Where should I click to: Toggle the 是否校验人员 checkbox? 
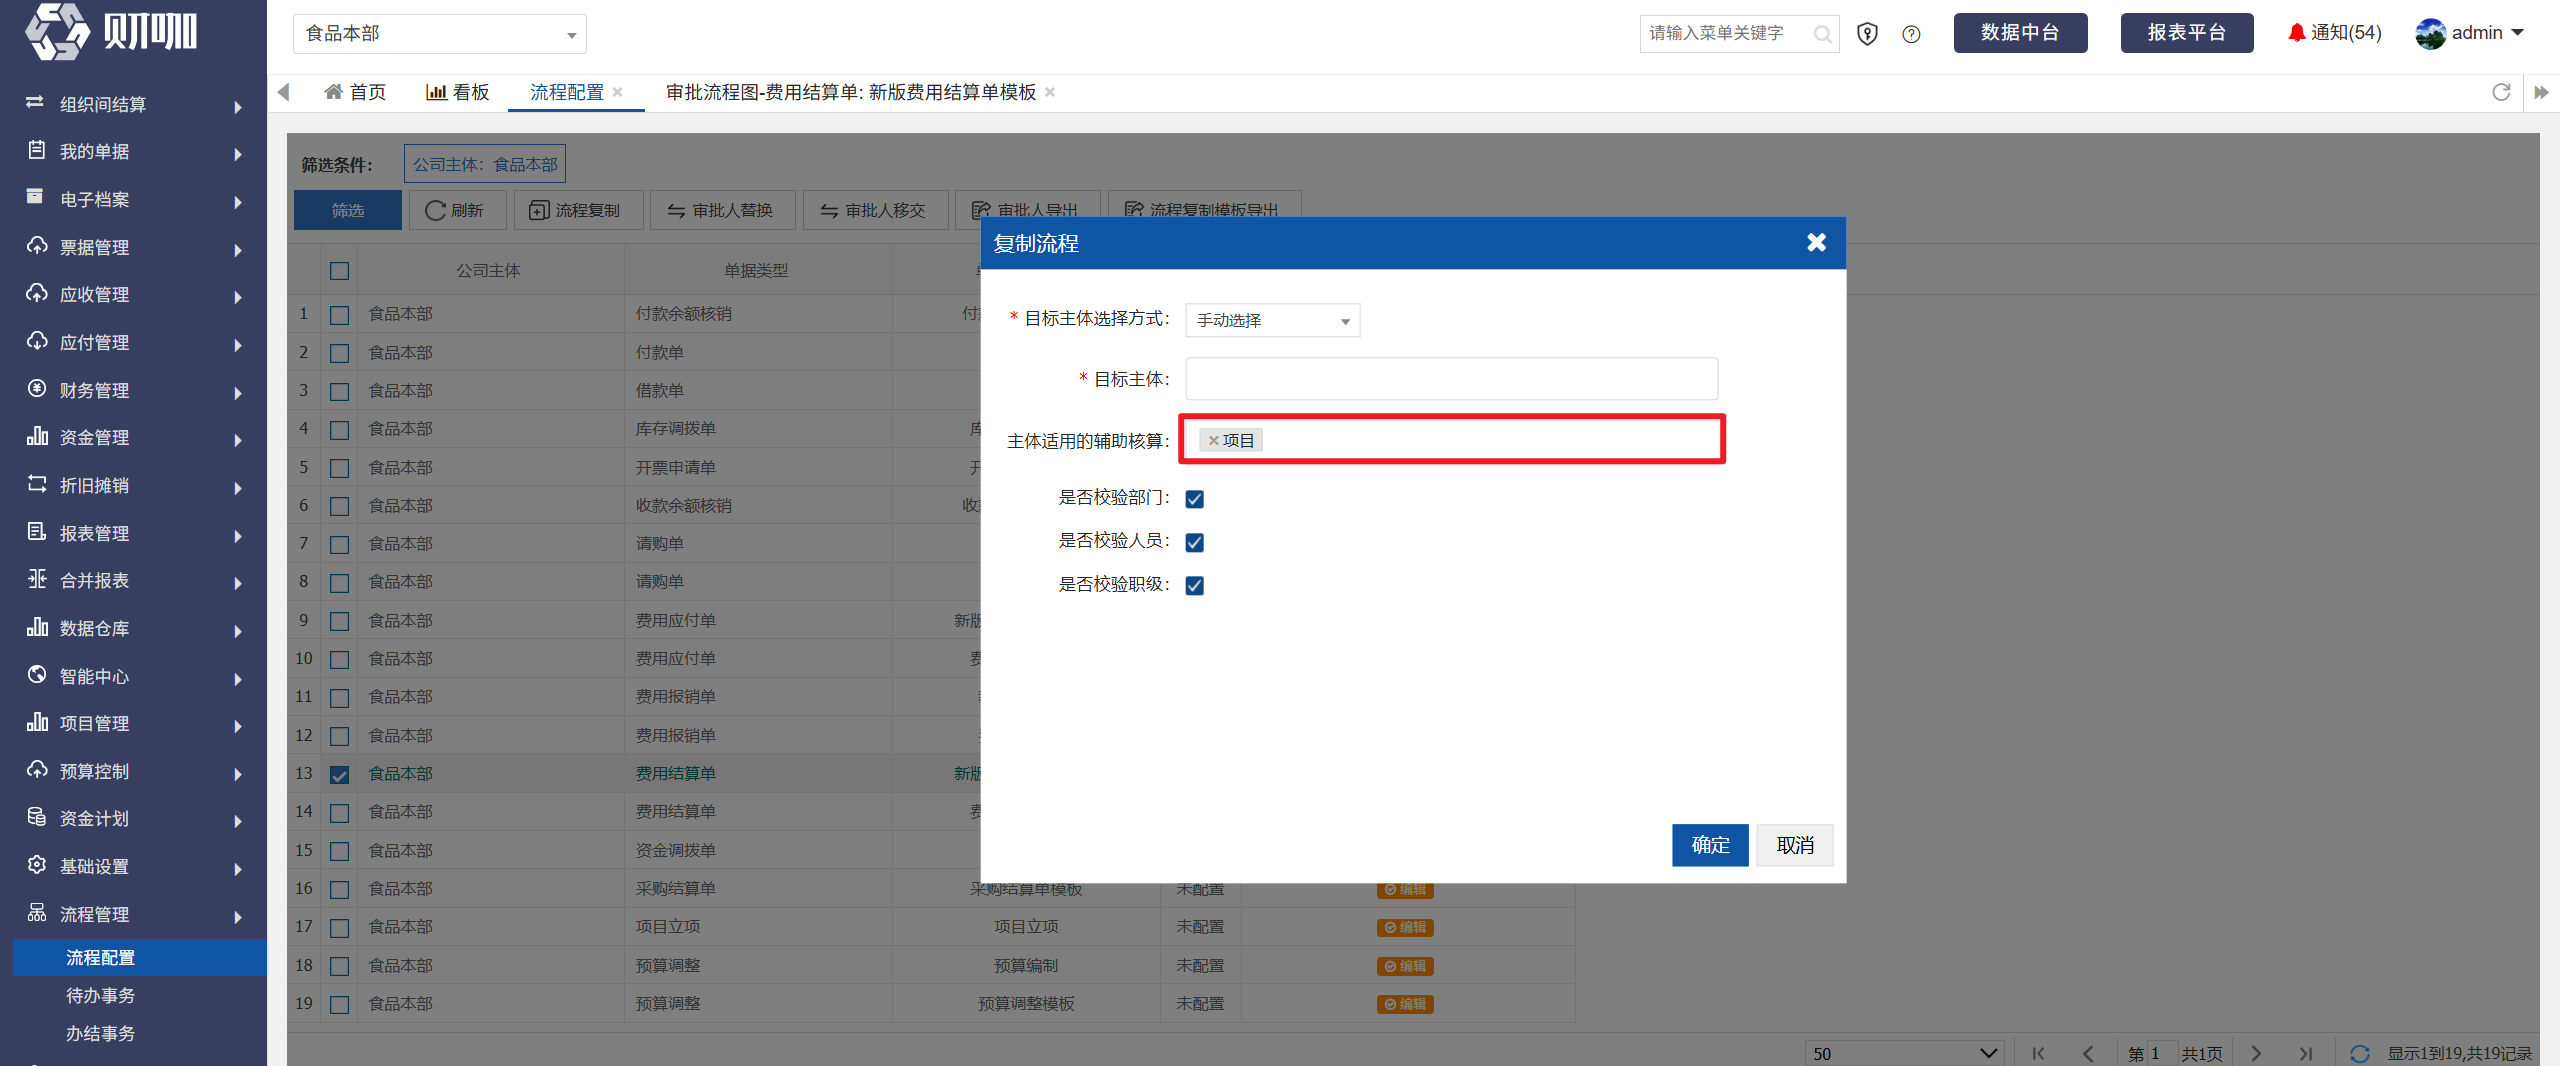1194,542
